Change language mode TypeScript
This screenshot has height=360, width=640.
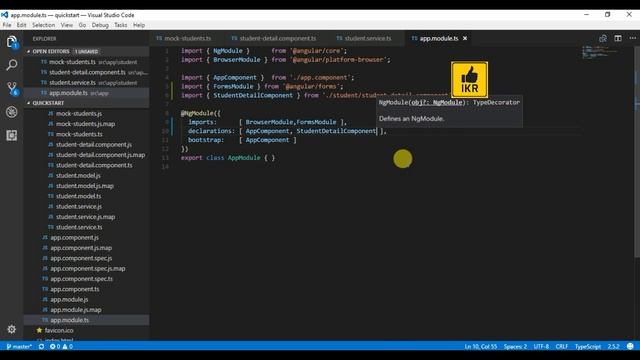point(588,347)
